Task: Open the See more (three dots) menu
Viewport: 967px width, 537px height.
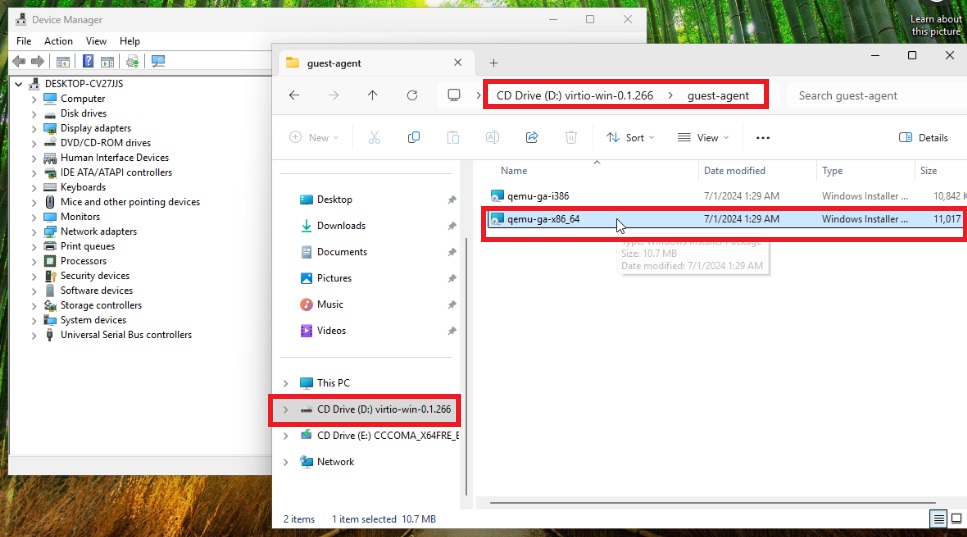Action: [x=763, y=138]
